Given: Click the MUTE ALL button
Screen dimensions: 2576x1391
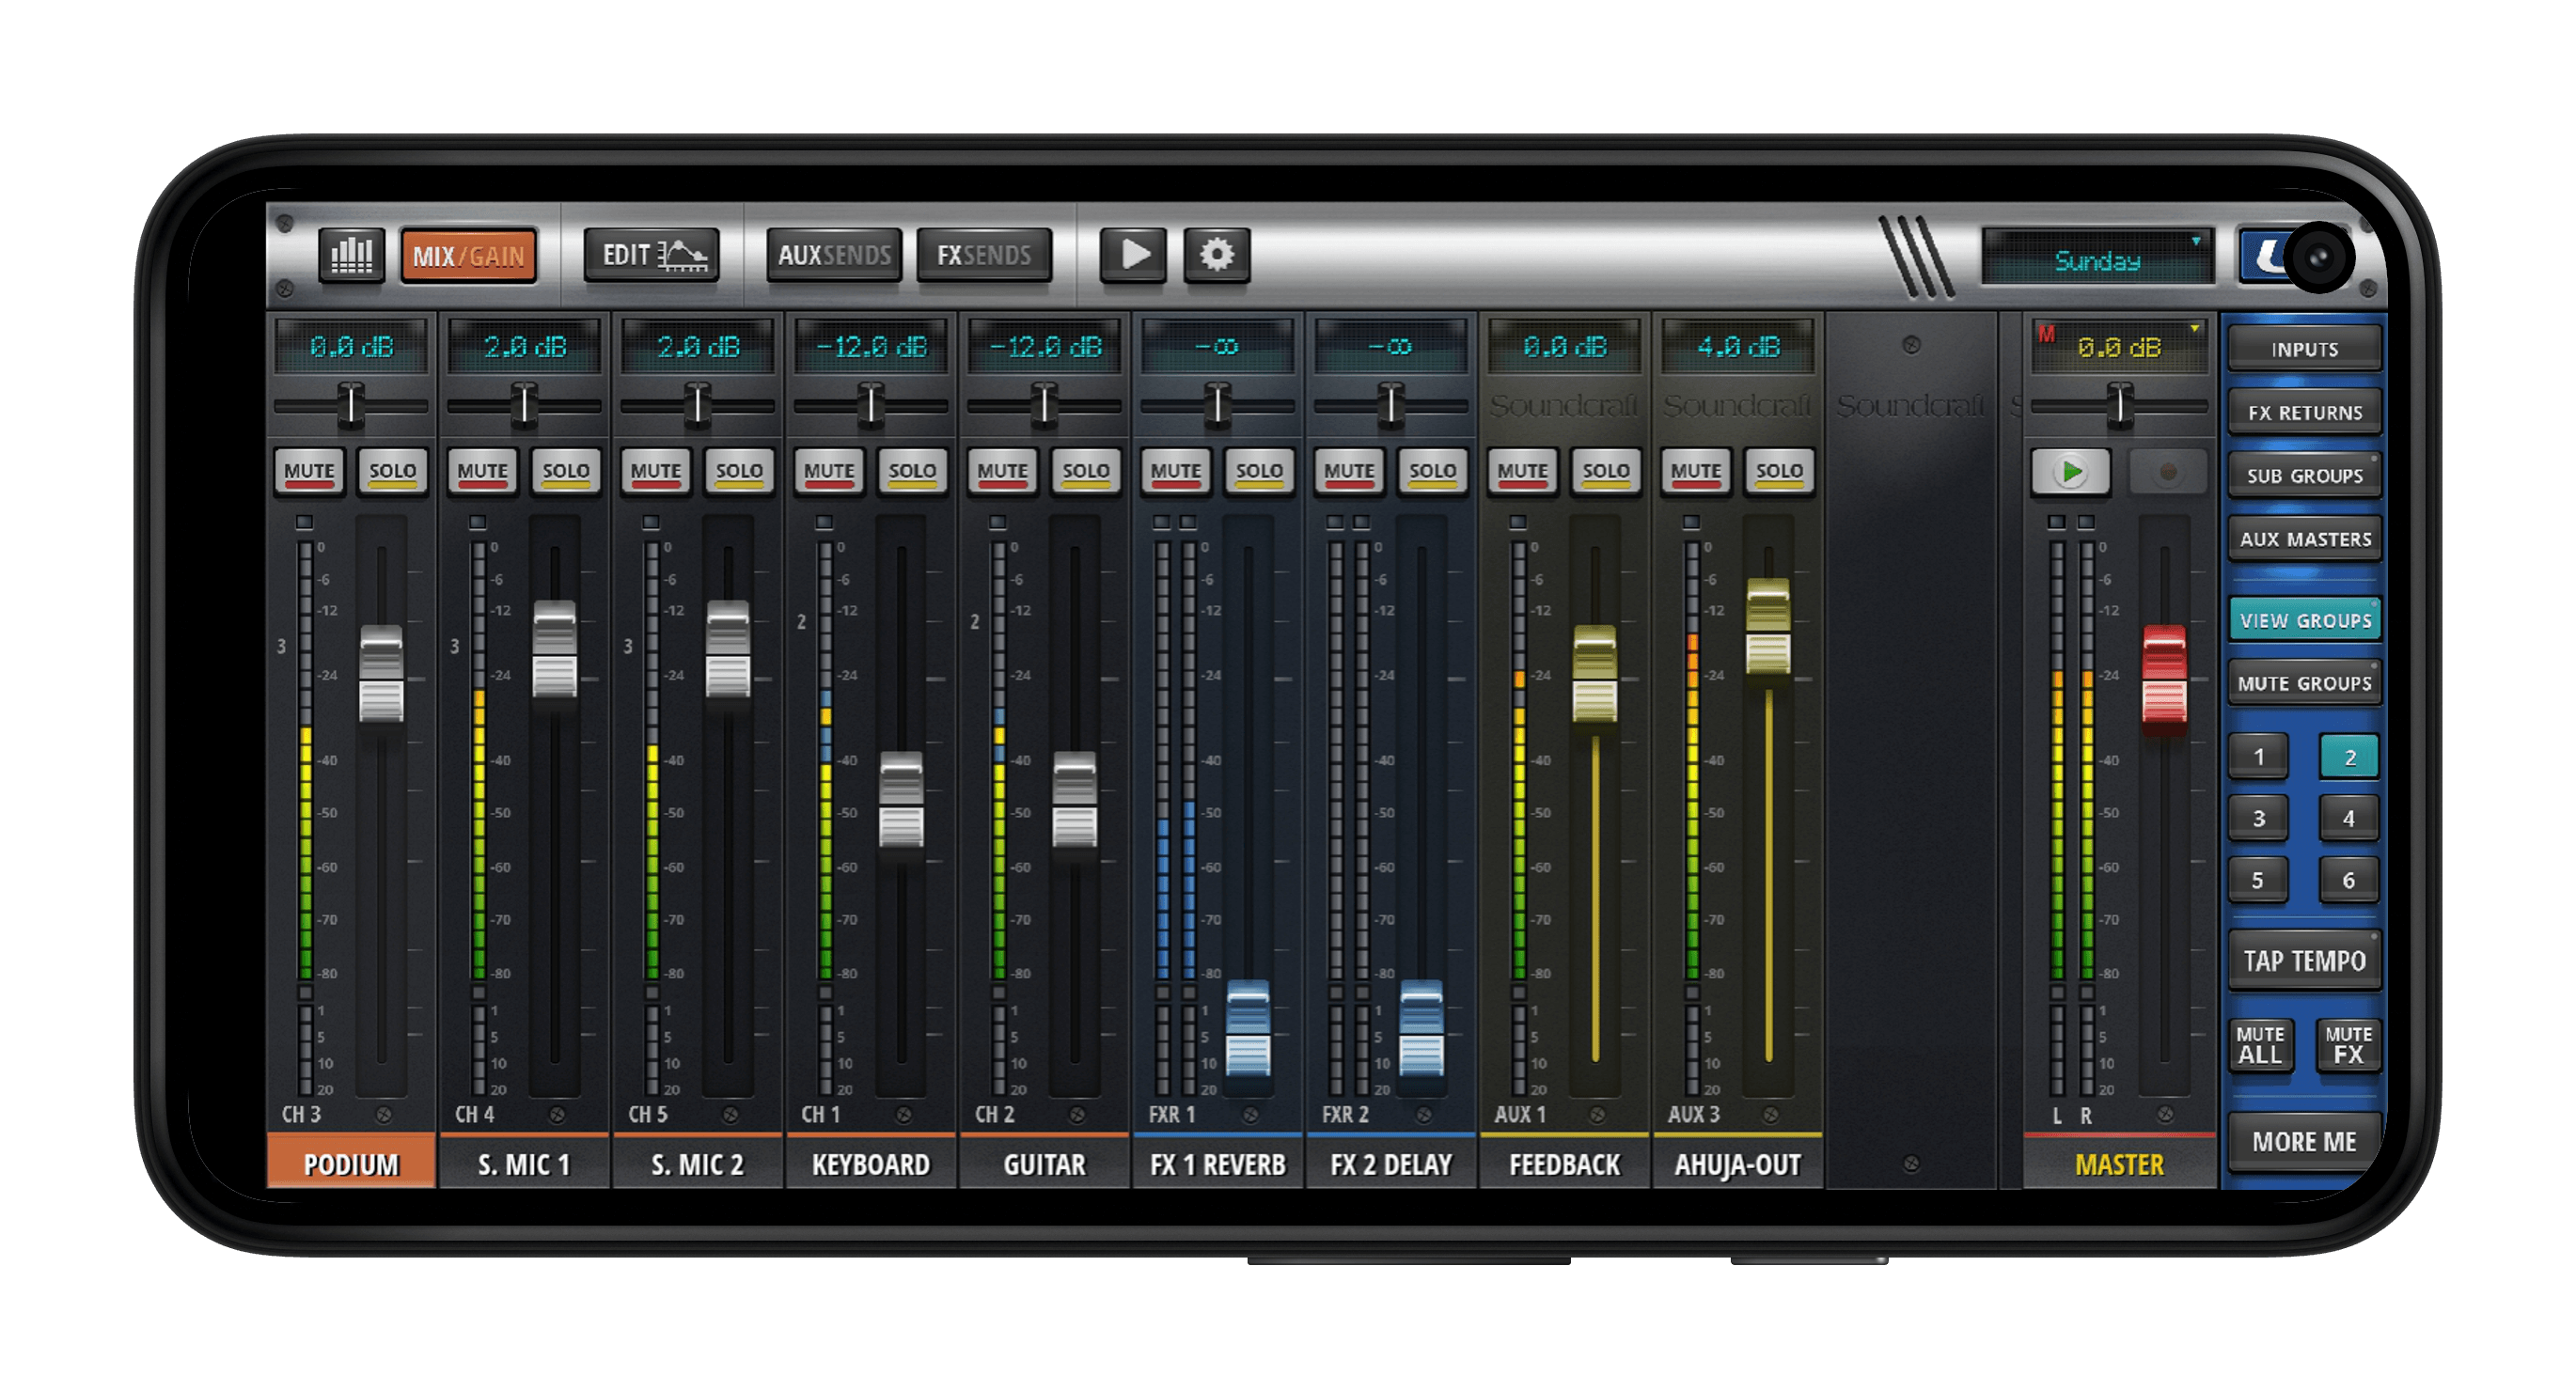Looking at the screenshot, I should pyautogui.click(x=2259, y=1046).
